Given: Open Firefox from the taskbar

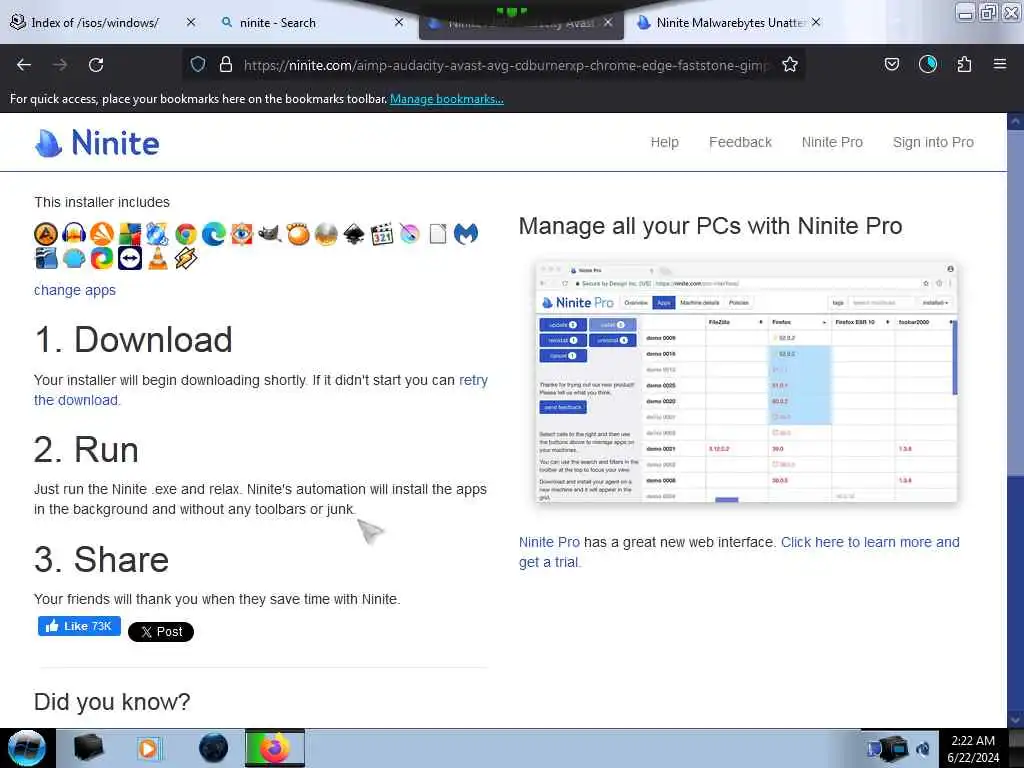Looking at the screenshot, I should [275, 748].
